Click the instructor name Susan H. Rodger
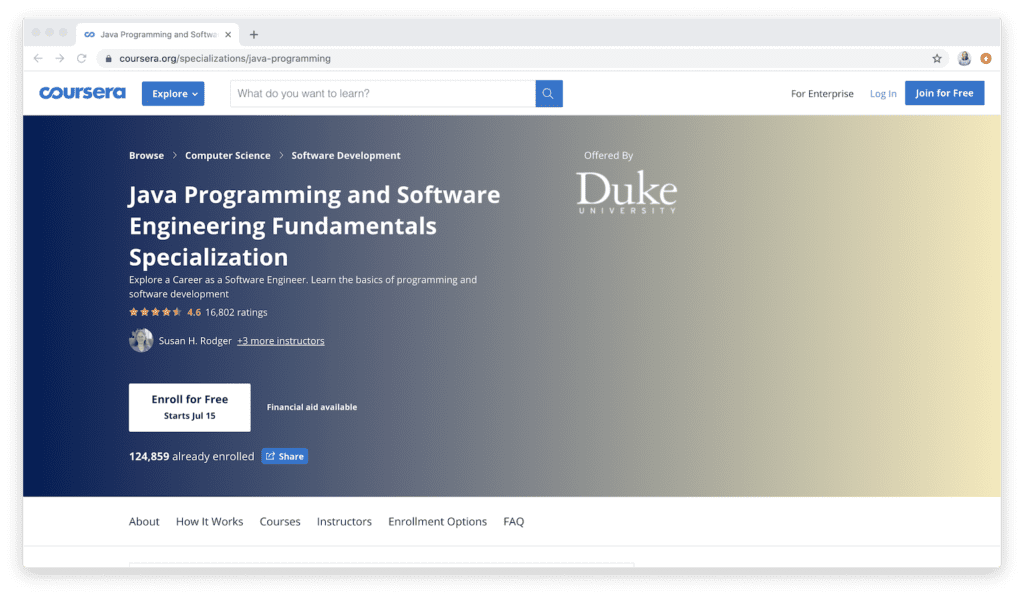Image resolution: width=1024 pixels, height=596 pixels. pyautogui.click(x=195, y=341)
